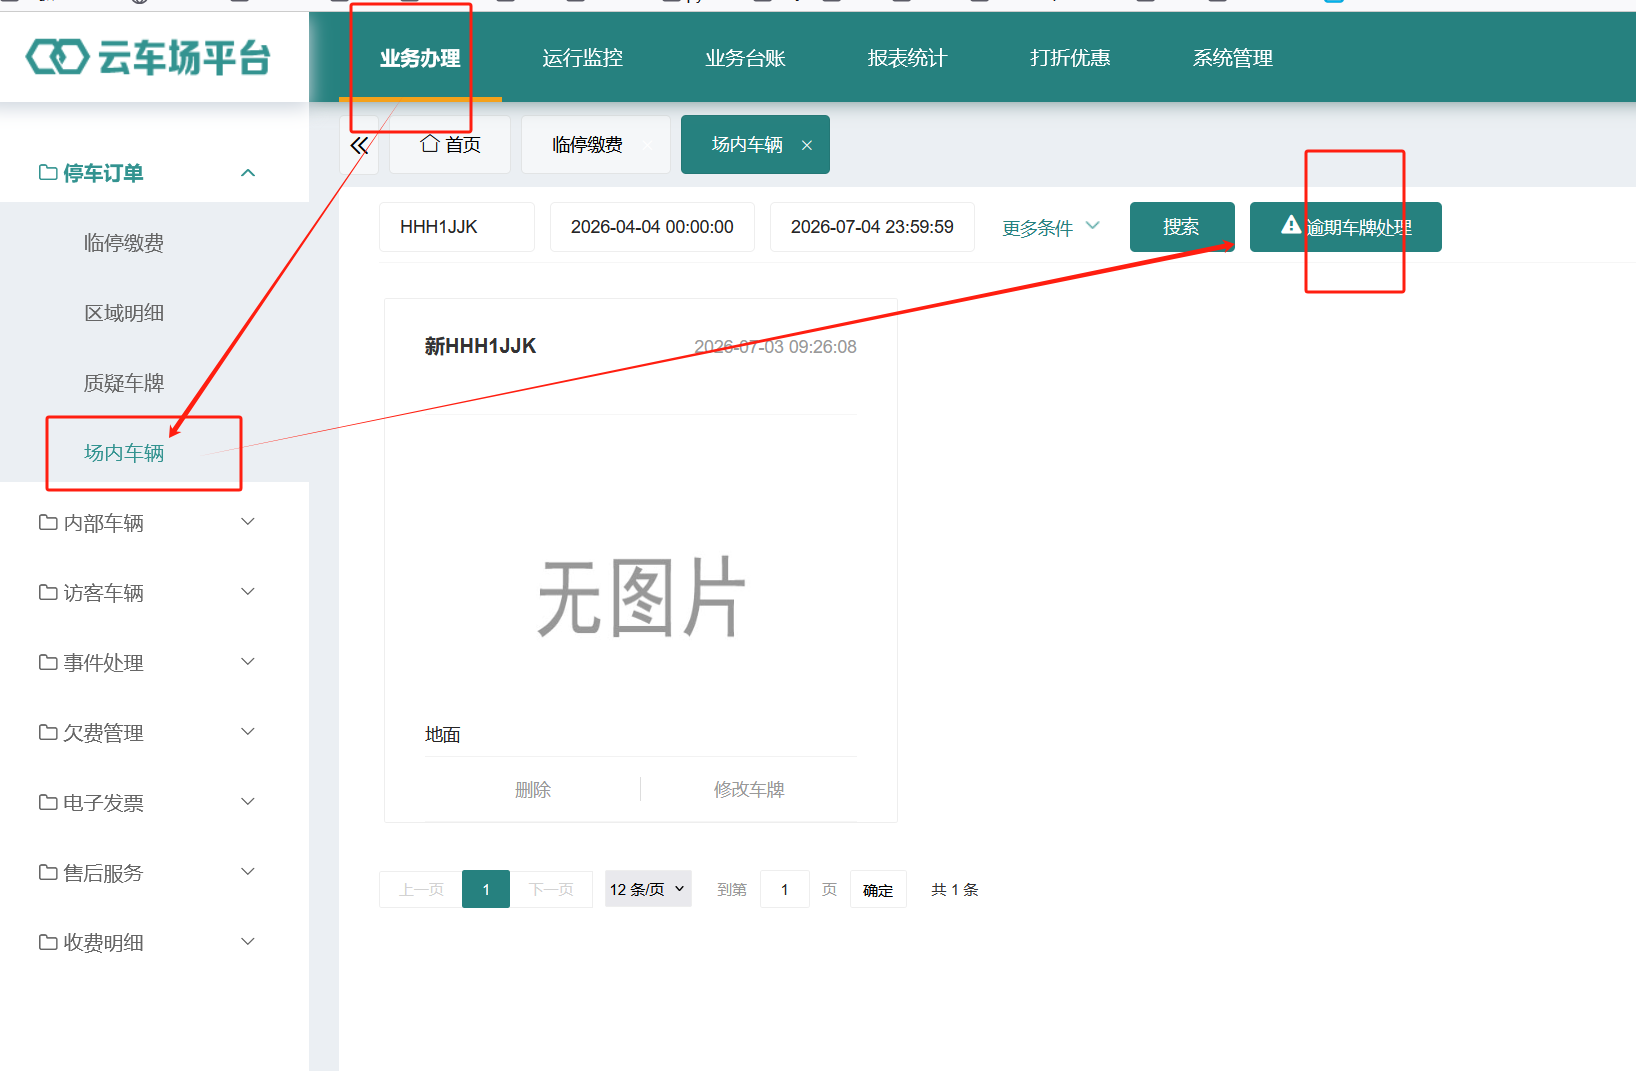This screenshot has height=1071, width=1636.
Task: Click the 地面 area label
Action: pyautogui.click(x=442, y=735)
